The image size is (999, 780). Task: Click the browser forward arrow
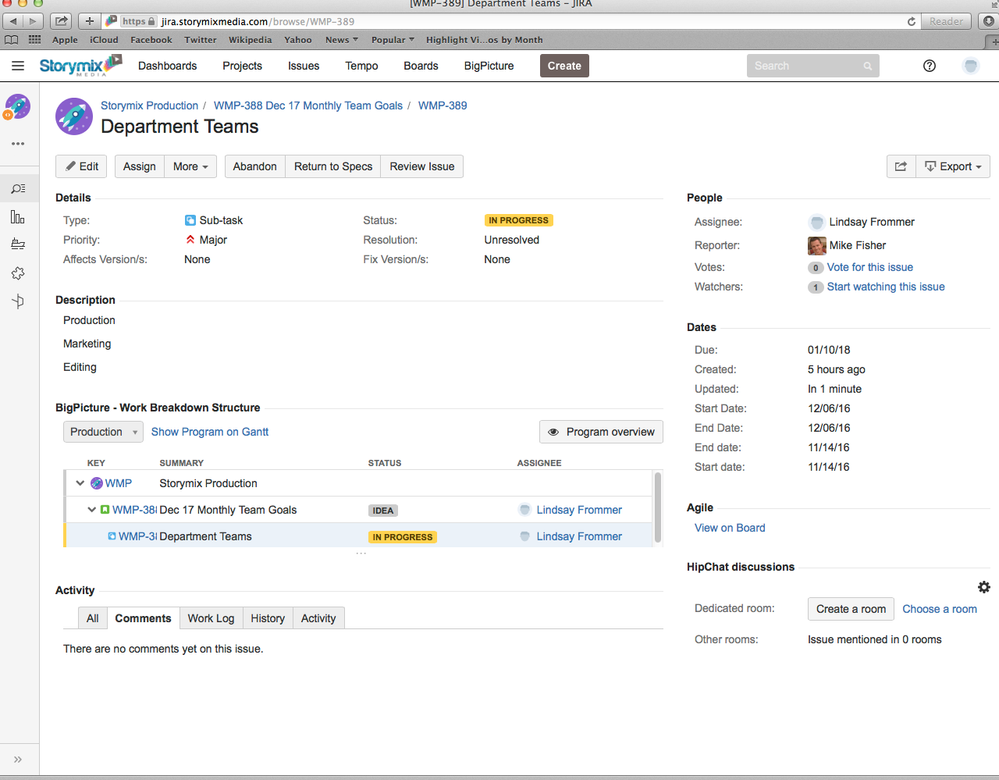click(x=32, y=22)
